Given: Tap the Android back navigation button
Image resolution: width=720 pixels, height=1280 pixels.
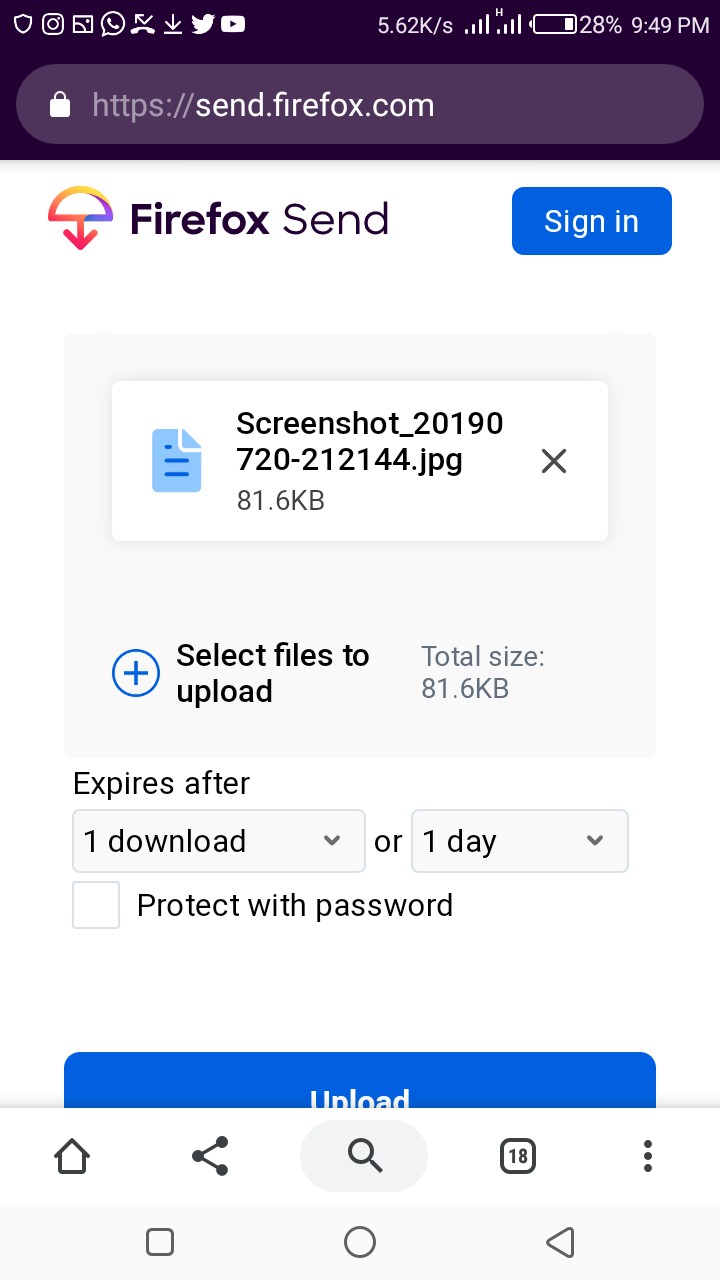Looking at the screenshot, I should (560, 1242).
